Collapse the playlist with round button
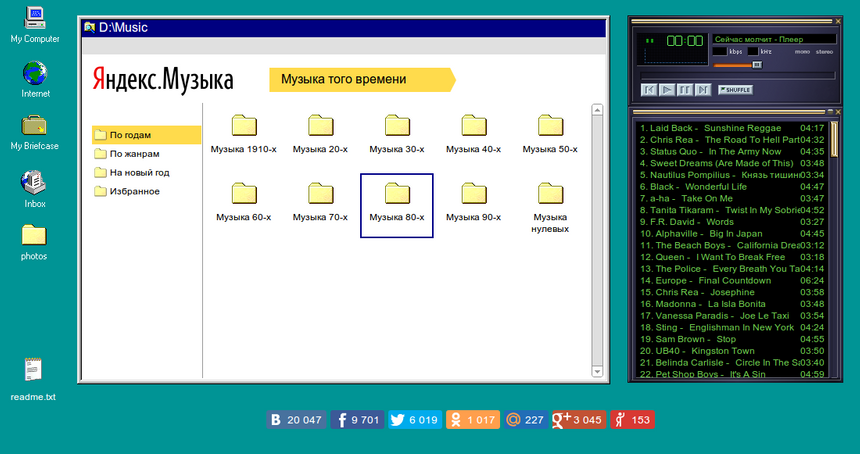 pyautogui.click(x=830, y=112)
